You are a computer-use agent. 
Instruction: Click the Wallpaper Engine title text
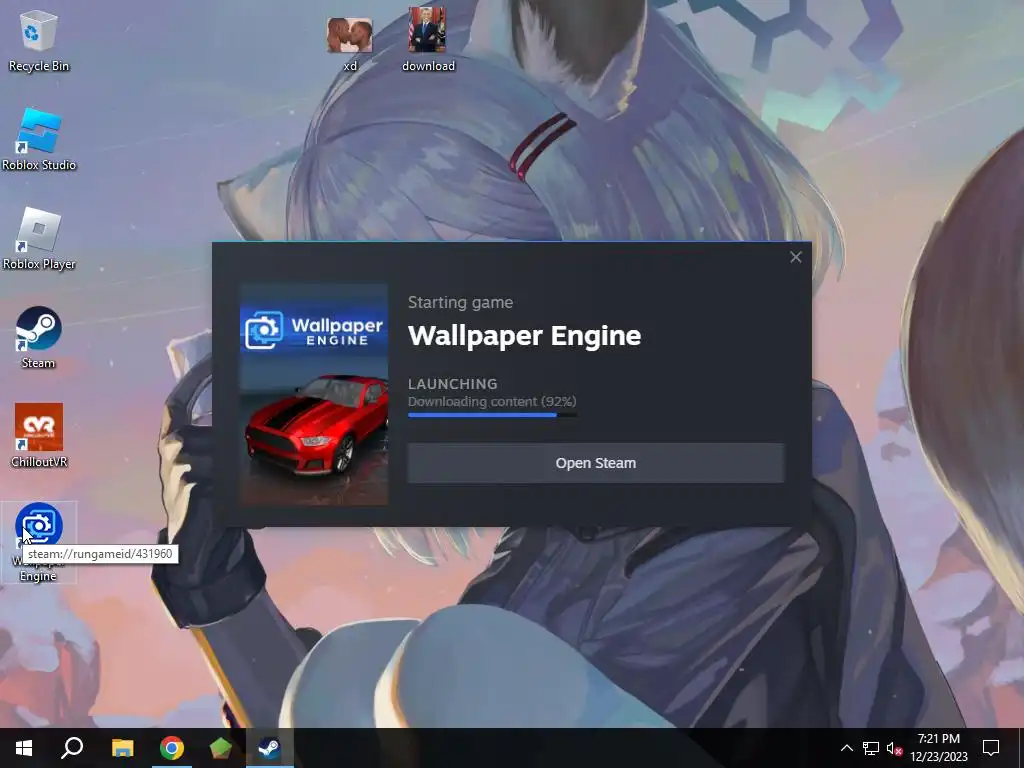(524, 336)
